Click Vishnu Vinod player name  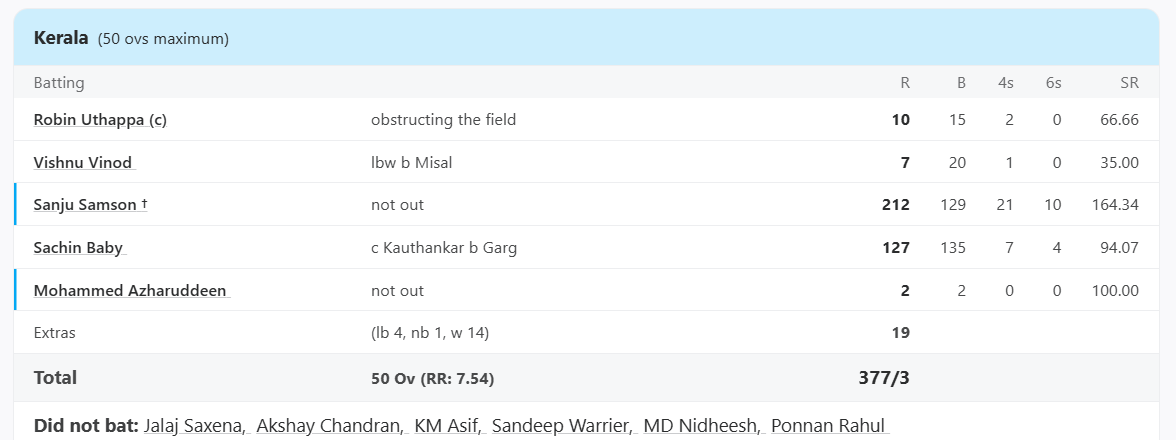[x=83, y=163]
